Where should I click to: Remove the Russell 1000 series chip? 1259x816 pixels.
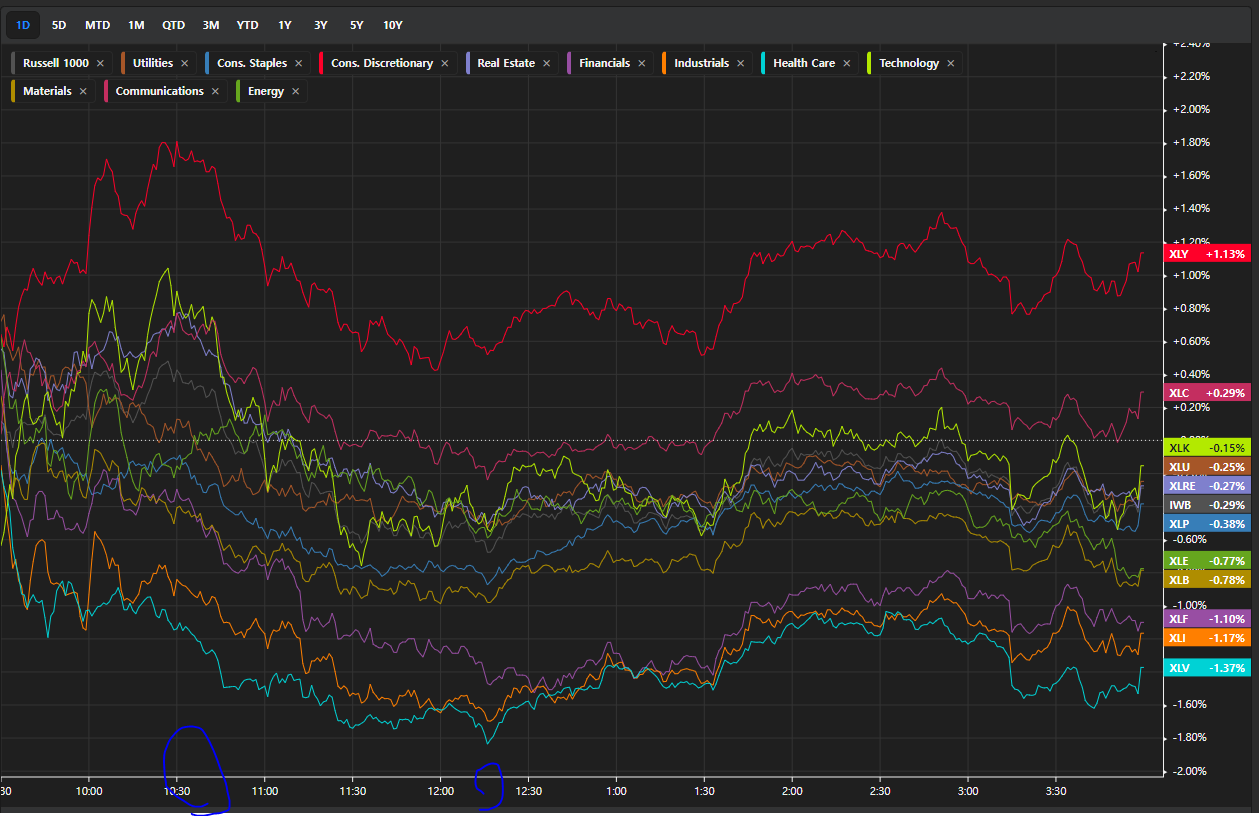click(x=100, y=63)
